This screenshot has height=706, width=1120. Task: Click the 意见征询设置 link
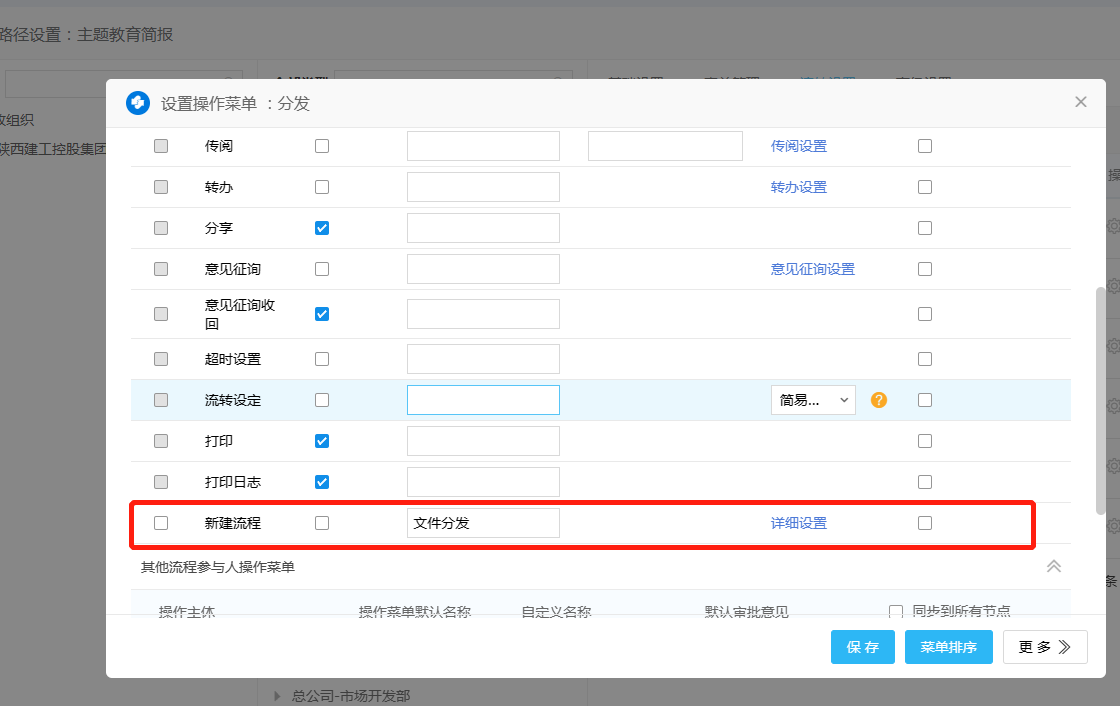click(812, 269)
